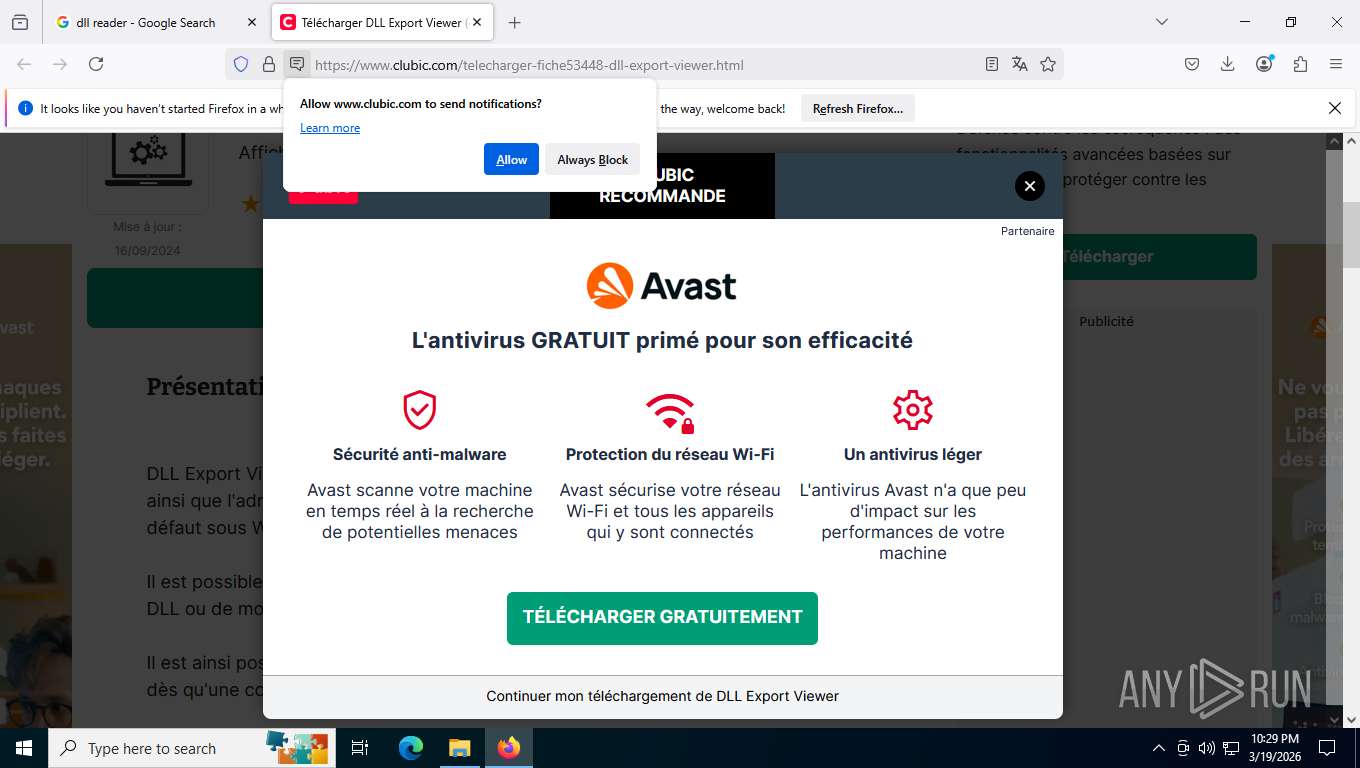Click Continuer mon téléchargement de DLL Export Viewer

(662, 696)
